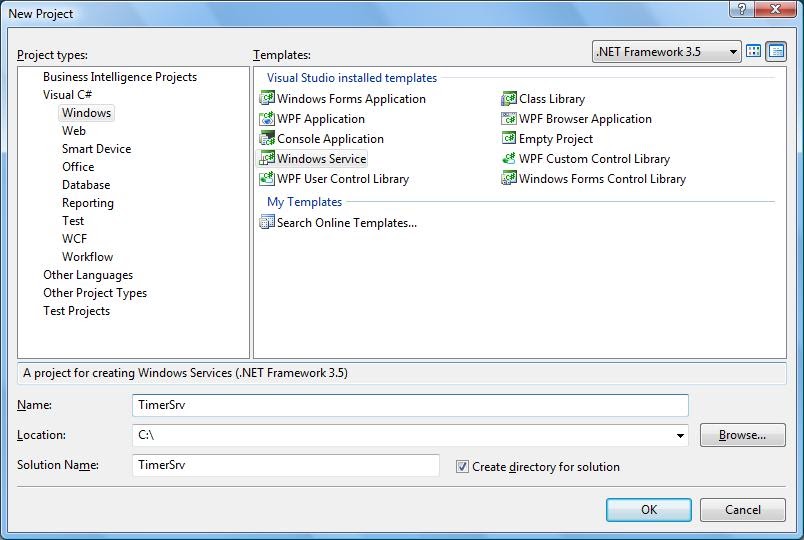804x540 pixels.
Task: Select the Test item under Visual C#
Action: pos(73,221)
